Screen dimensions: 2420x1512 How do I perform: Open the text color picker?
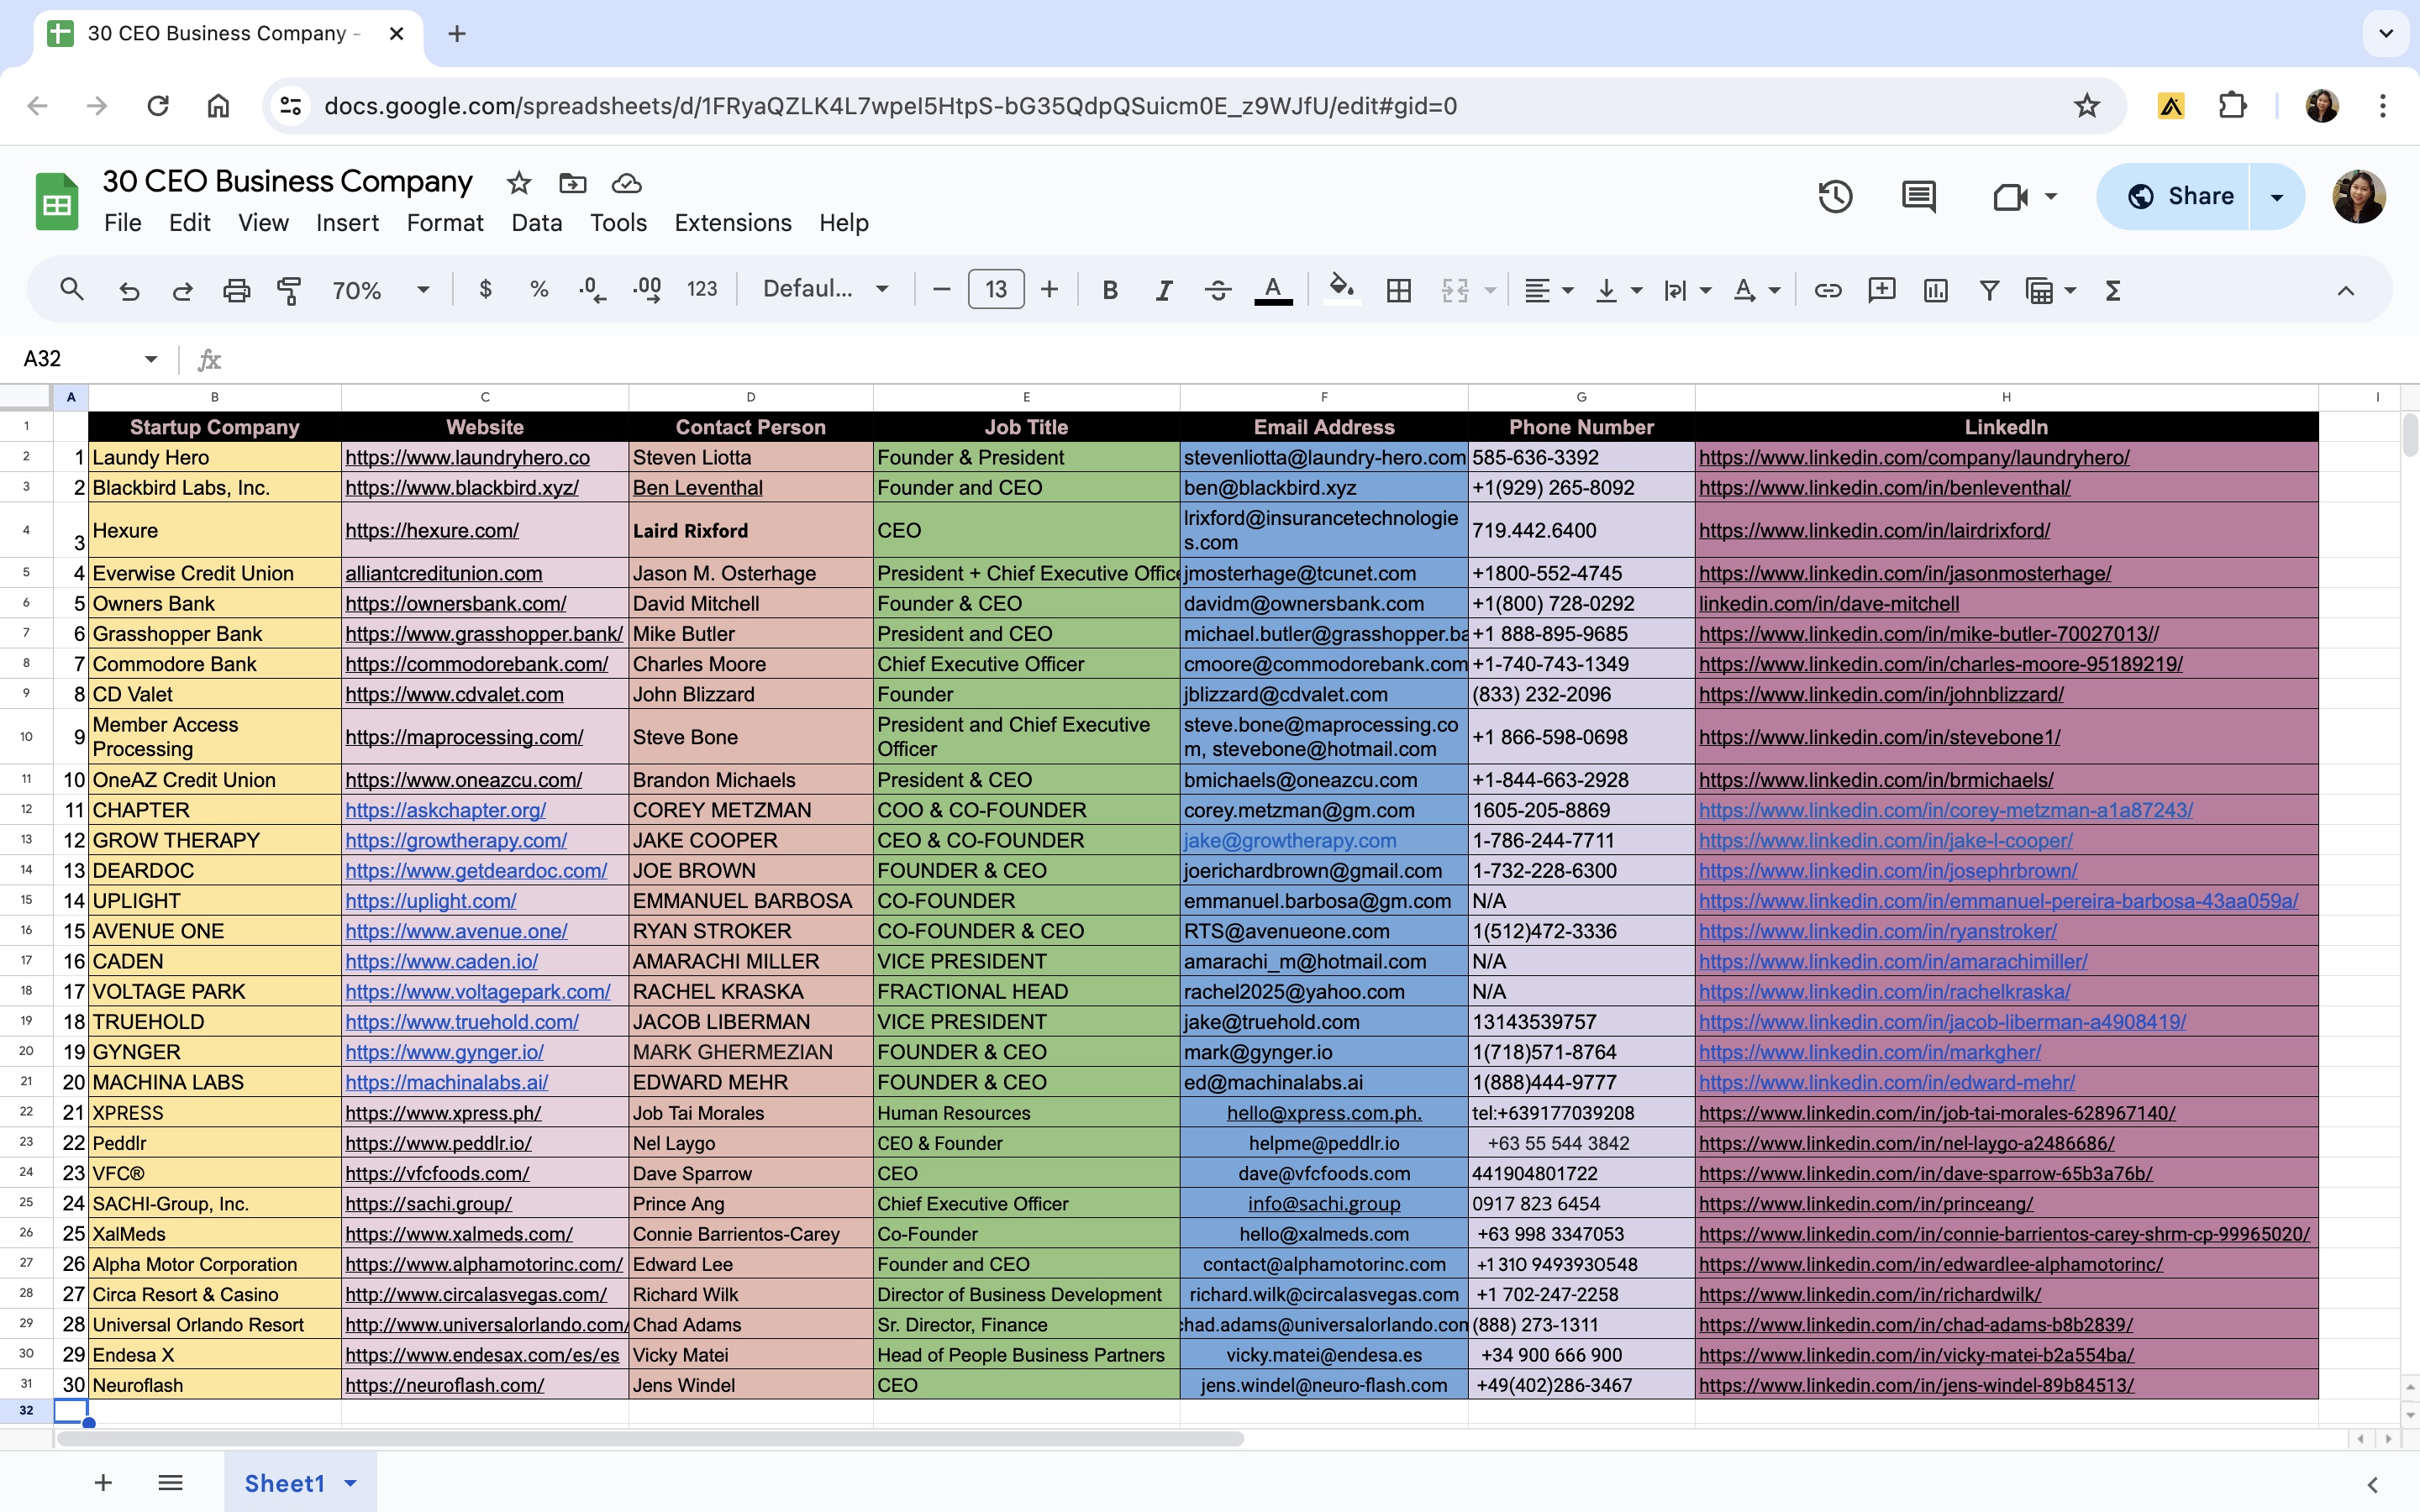pyautogui.click(x=1273, y=290)
